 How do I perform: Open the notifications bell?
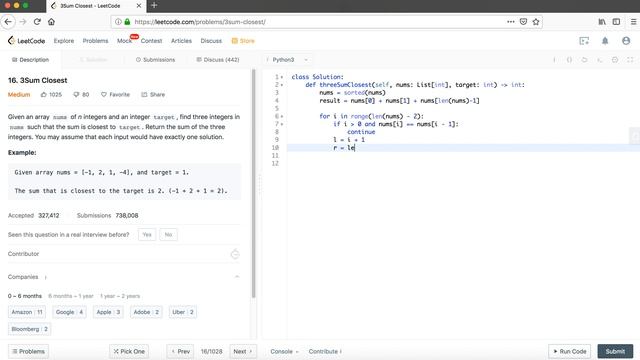[605, 40]
